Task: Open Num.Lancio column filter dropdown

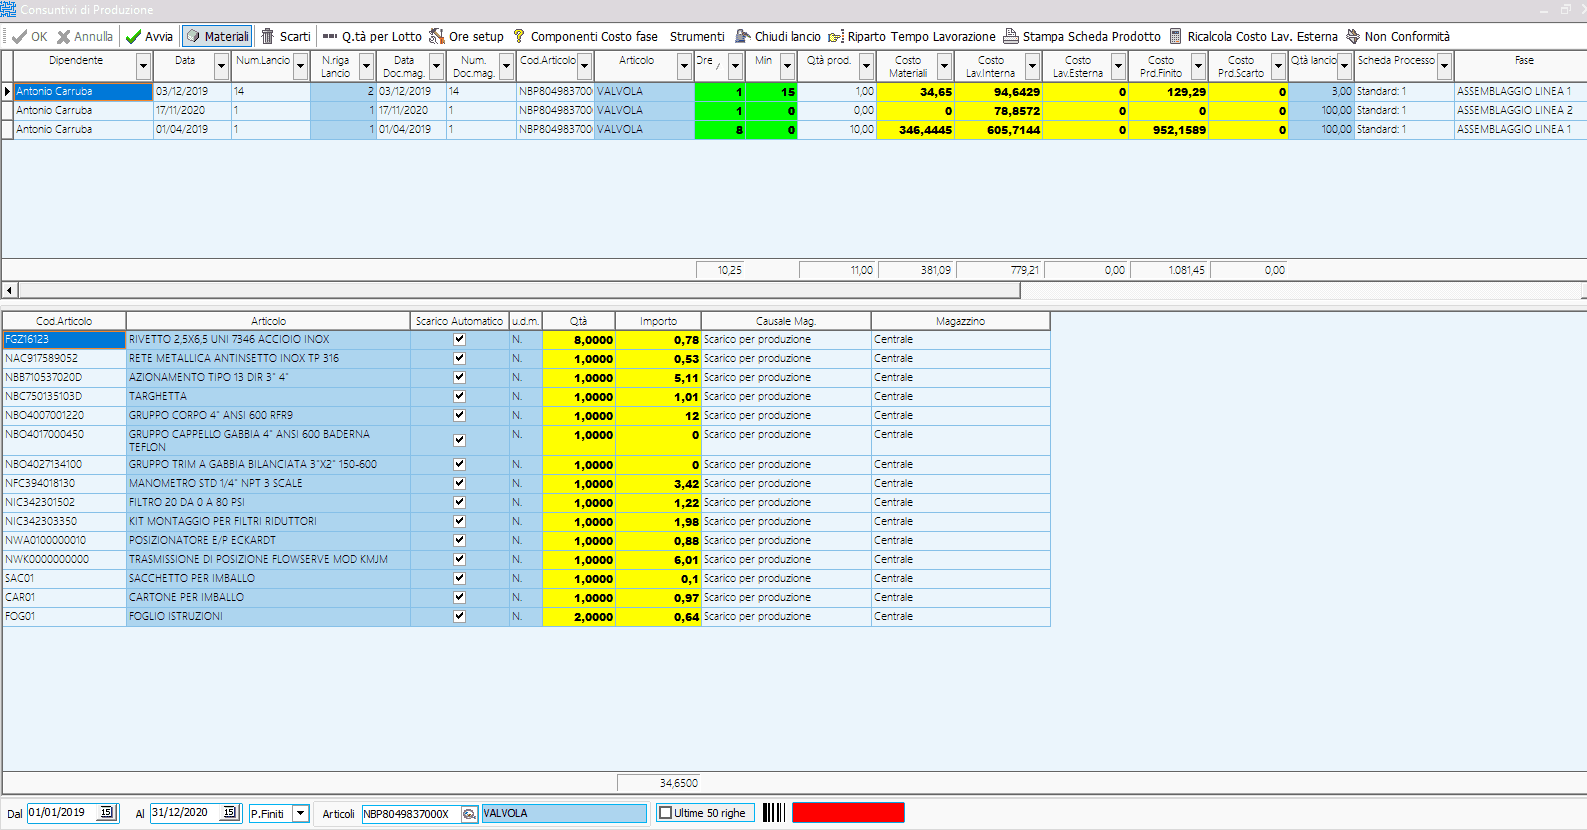Action: [300, 67]
